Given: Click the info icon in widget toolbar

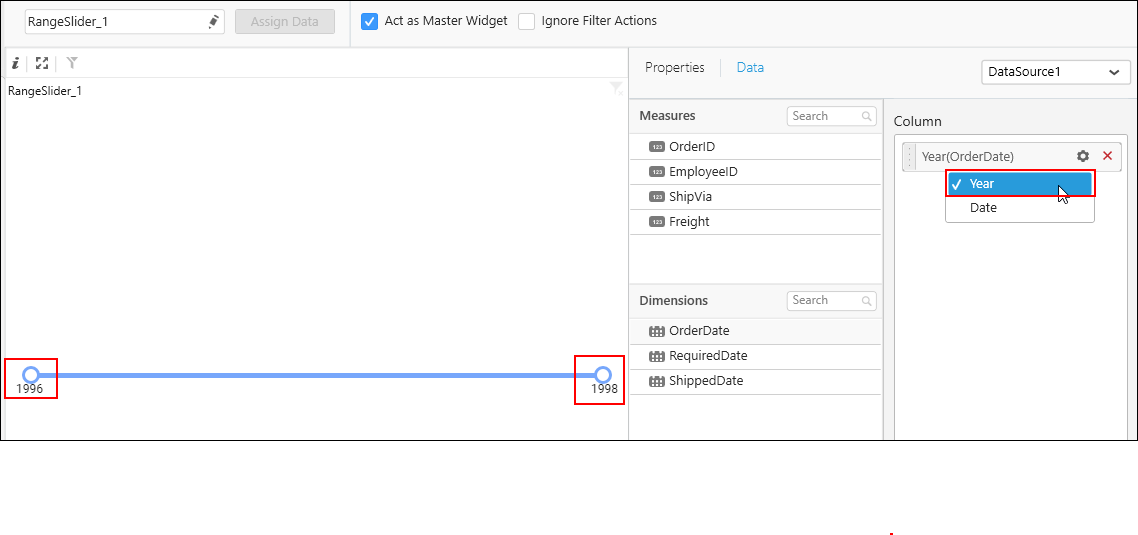Looking at the screenshot, I should [x=15, y=63].
